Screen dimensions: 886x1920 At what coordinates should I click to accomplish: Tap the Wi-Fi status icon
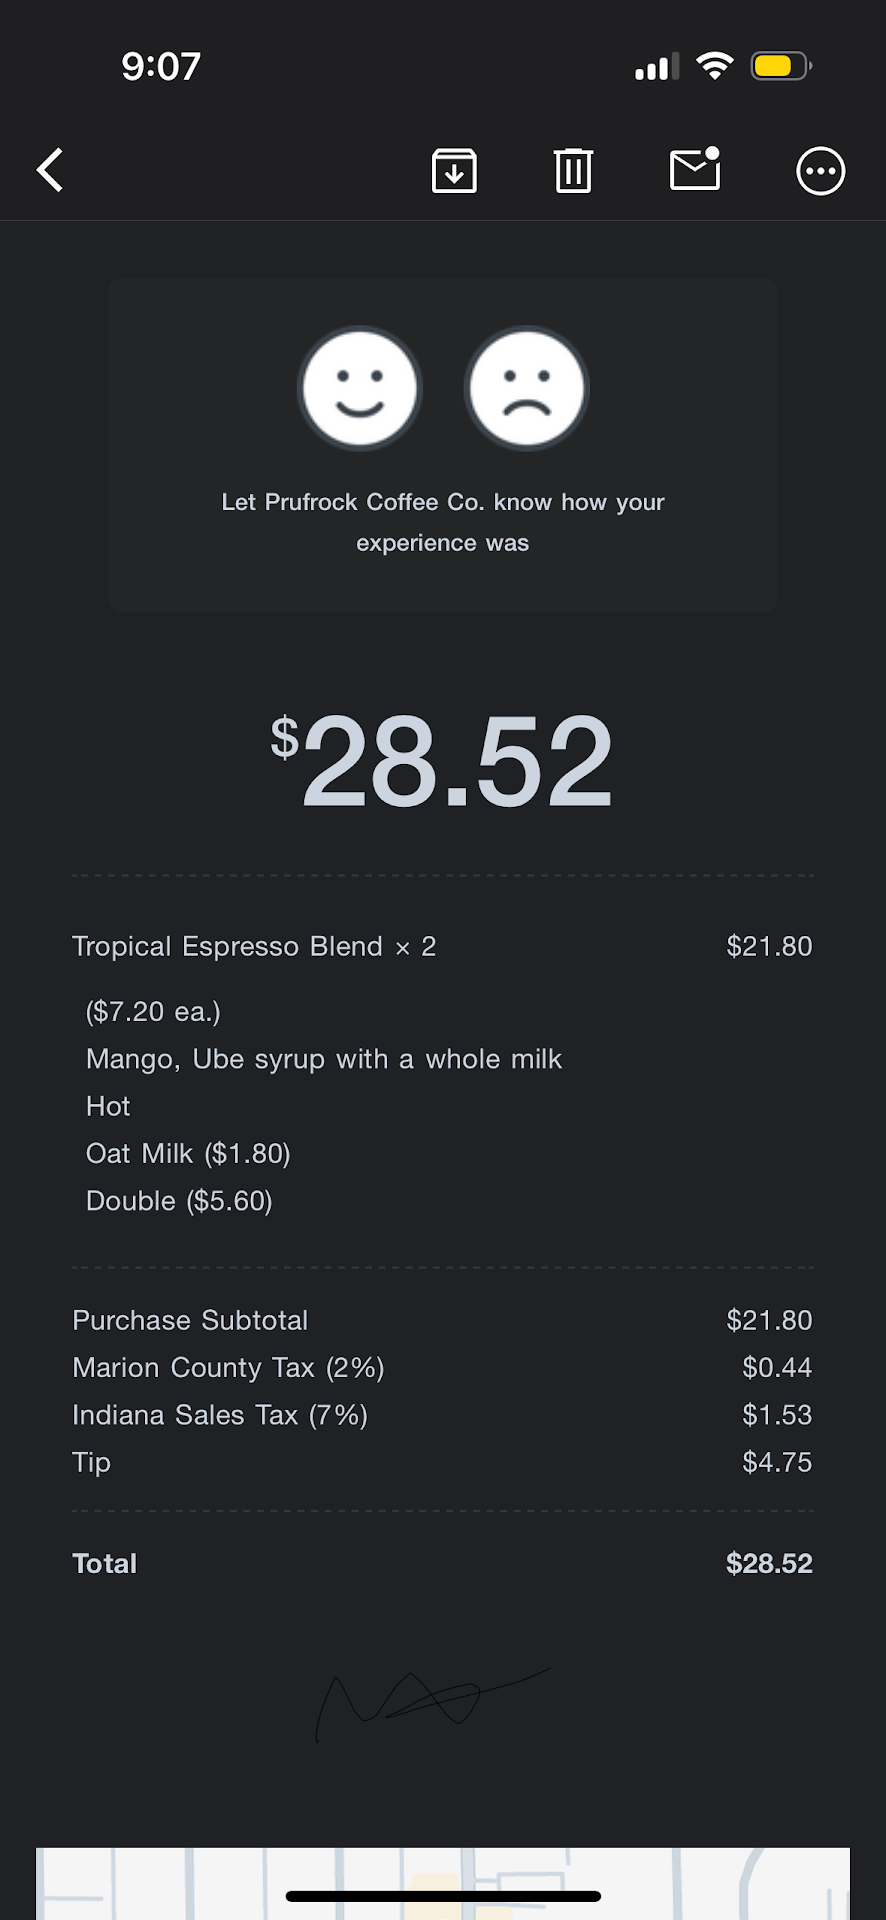coord(715,66)
